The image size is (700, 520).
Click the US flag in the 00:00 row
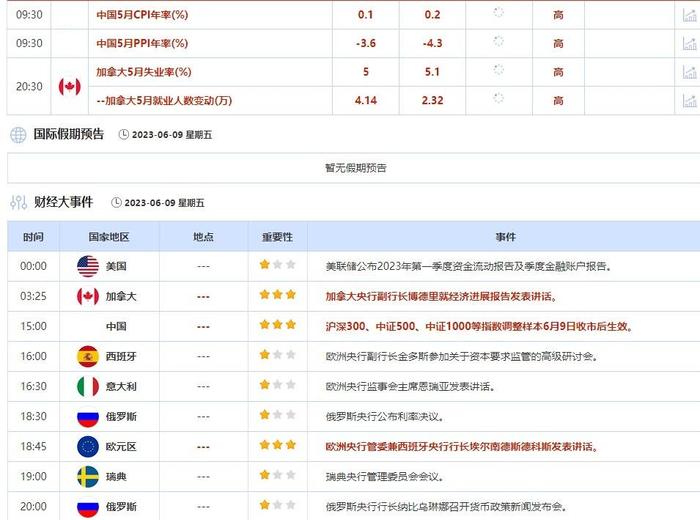coord(88,266)
